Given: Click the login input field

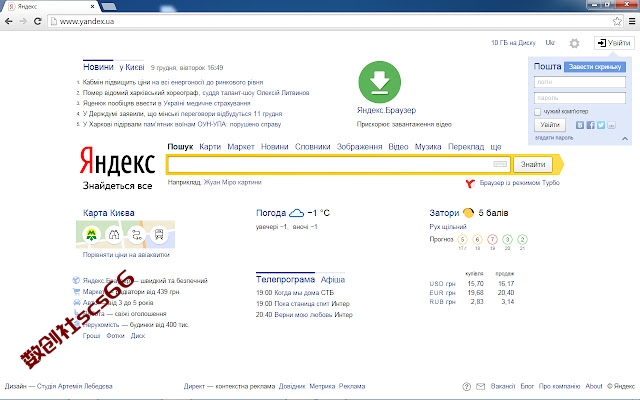Looking at the screenshot, I should (x=580, y=82).
